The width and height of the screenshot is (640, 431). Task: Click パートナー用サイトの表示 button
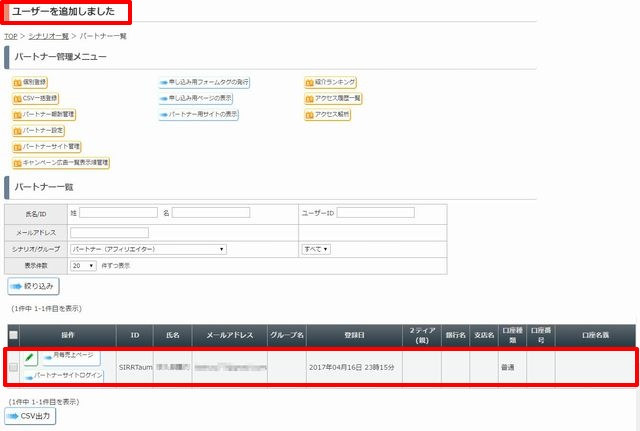pos(198,114)
